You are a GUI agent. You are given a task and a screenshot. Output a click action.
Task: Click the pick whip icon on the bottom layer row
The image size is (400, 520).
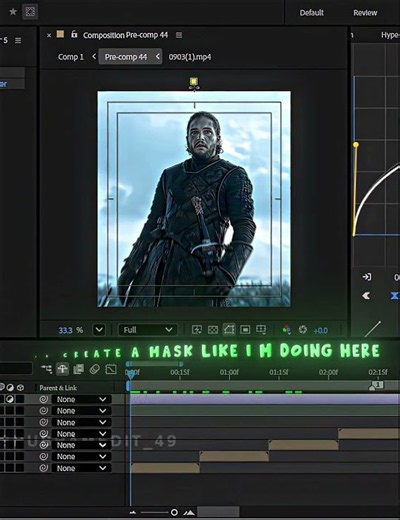coord(44,468)
